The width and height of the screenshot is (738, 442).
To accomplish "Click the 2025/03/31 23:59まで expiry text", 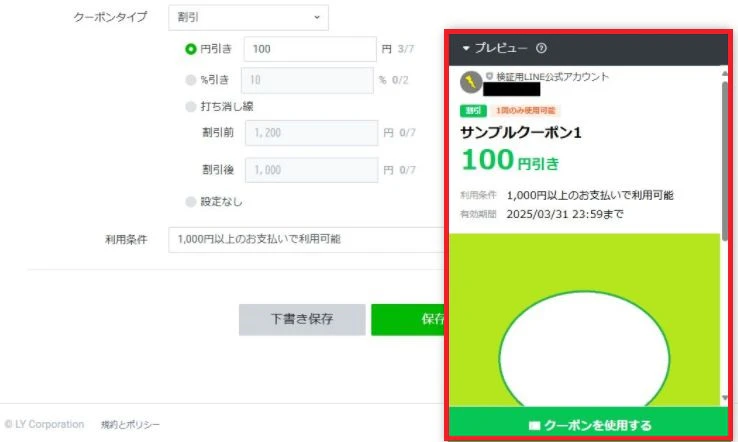I will tap(565, 214).
